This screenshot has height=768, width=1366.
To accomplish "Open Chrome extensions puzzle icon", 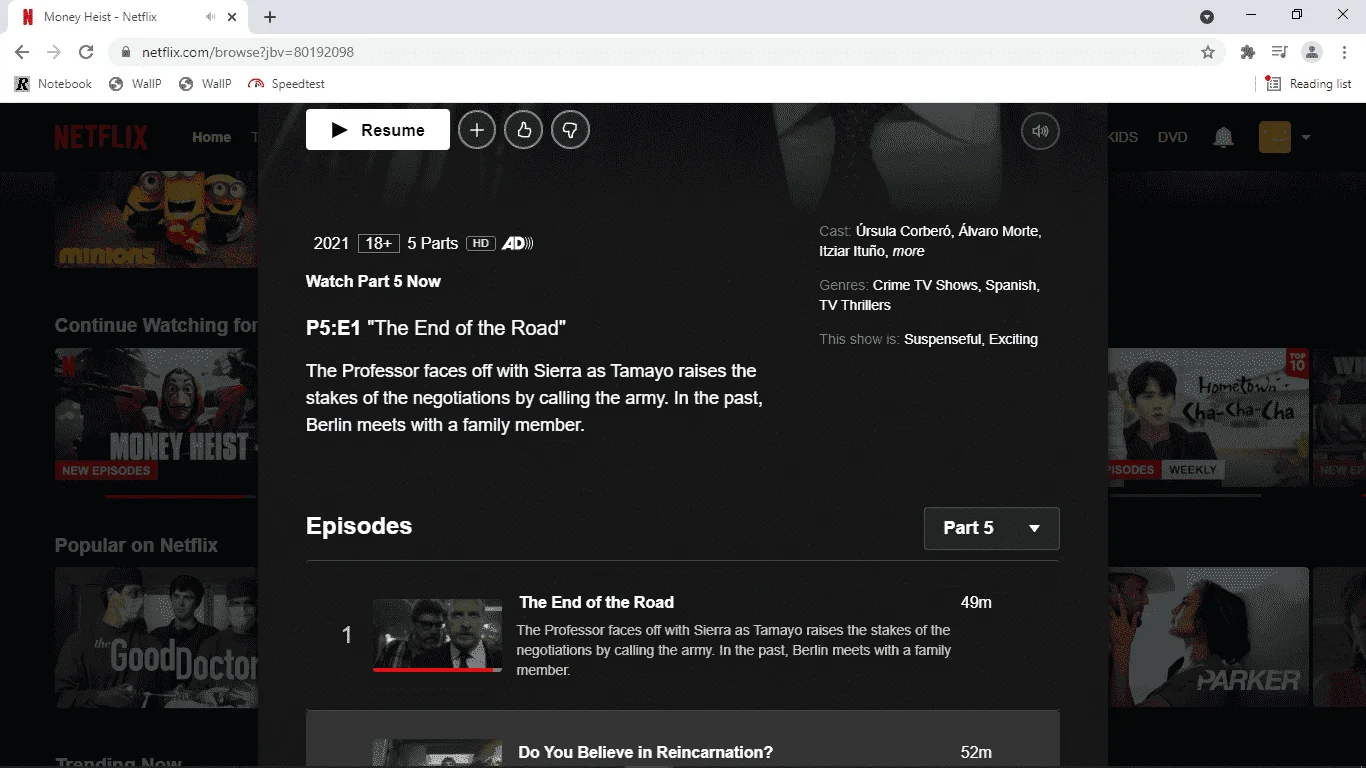I will point(1247,52).
